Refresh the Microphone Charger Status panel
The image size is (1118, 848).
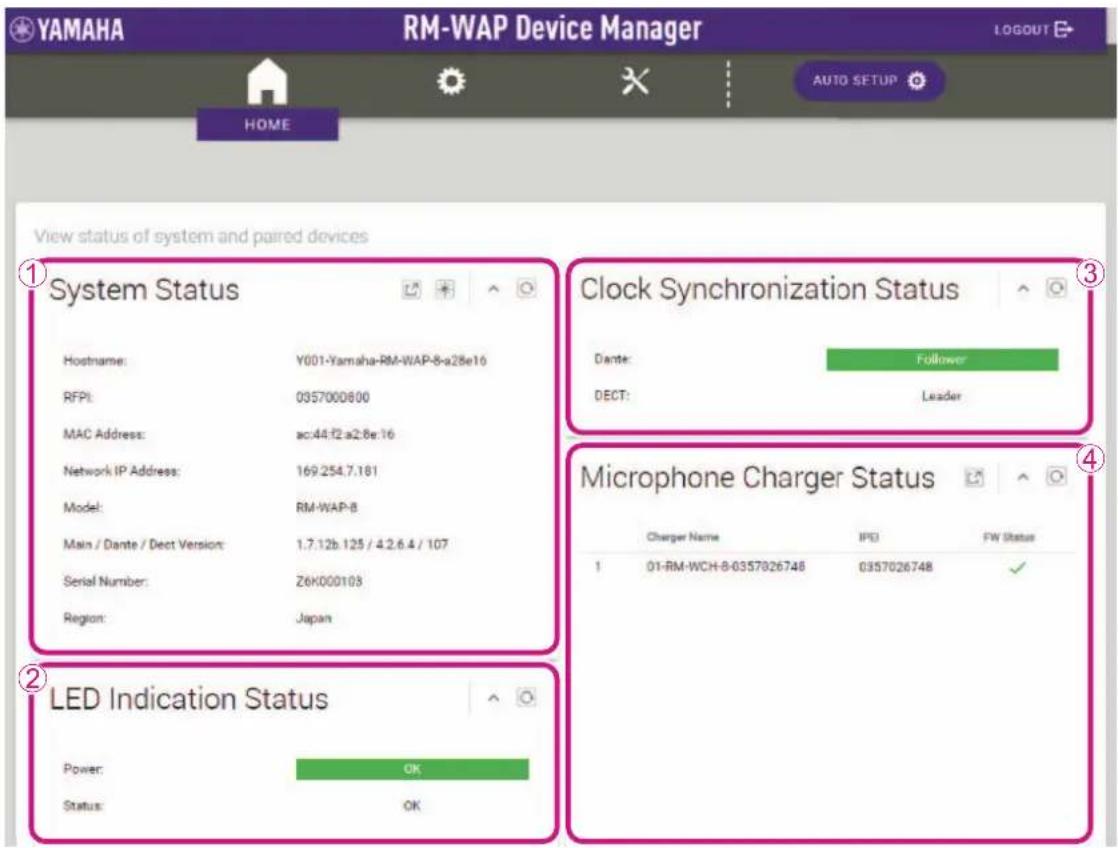coord(1056,477)
